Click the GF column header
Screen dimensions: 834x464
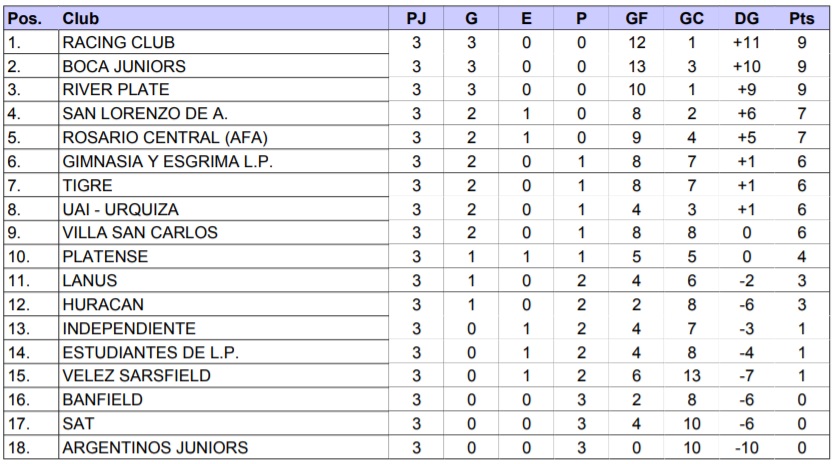click(x=636, y=19)
